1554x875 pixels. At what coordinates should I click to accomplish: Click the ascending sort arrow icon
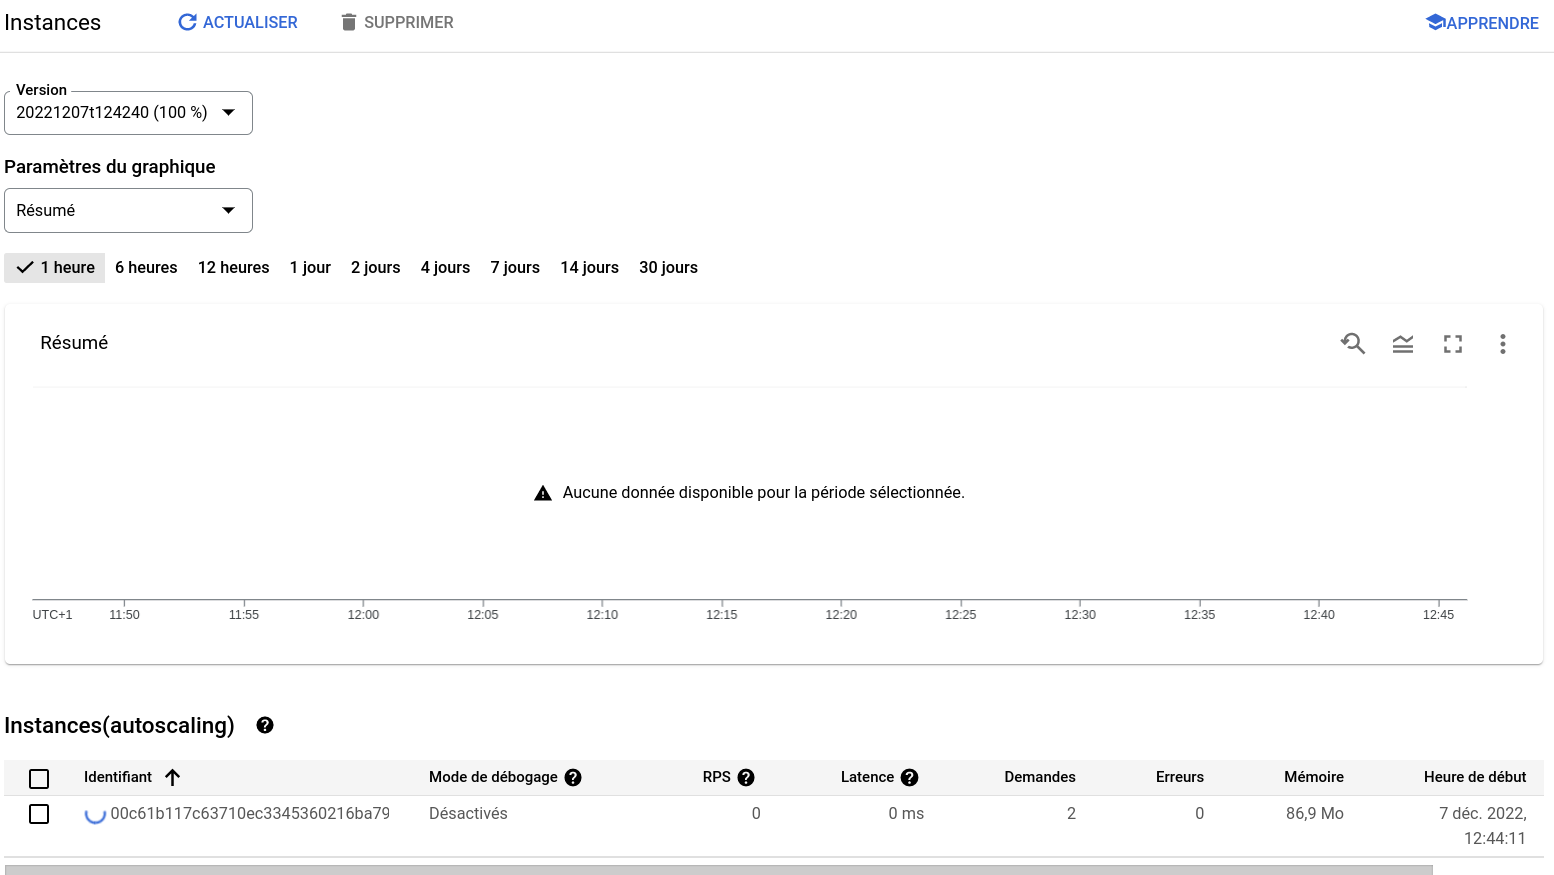click(x=172, y=777)
